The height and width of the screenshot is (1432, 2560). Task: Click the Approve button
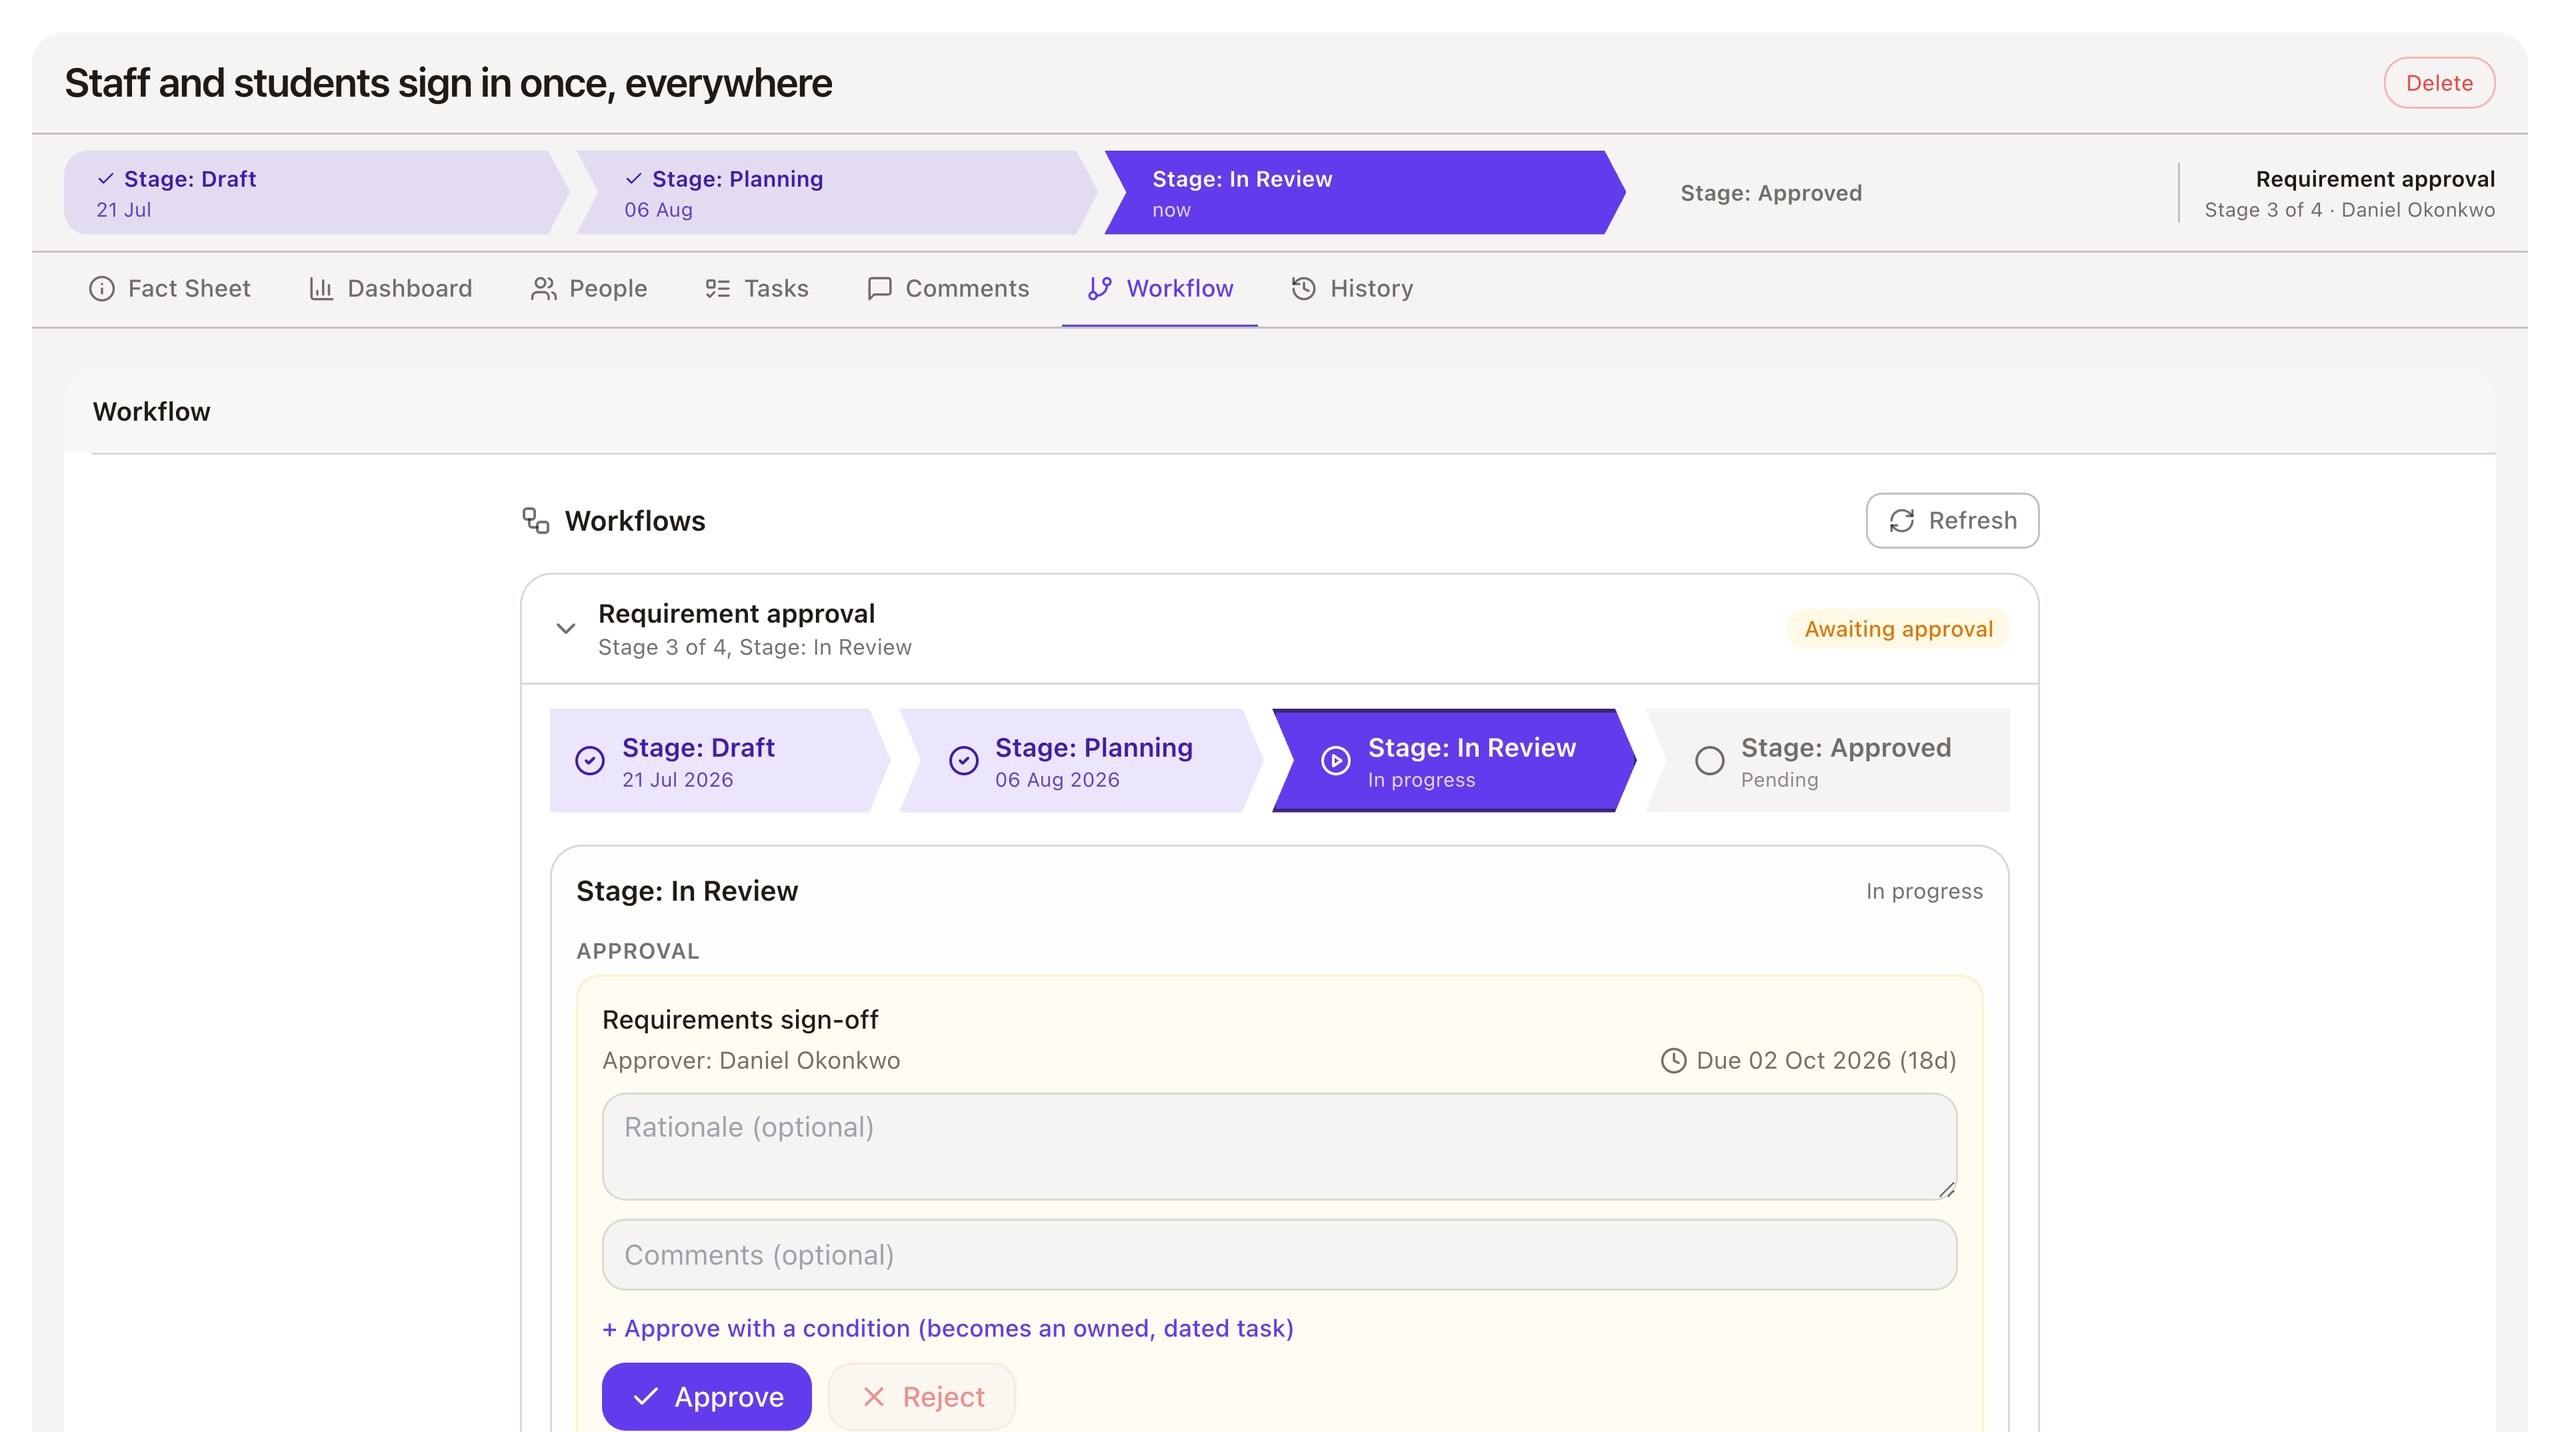coord(706,1397)
